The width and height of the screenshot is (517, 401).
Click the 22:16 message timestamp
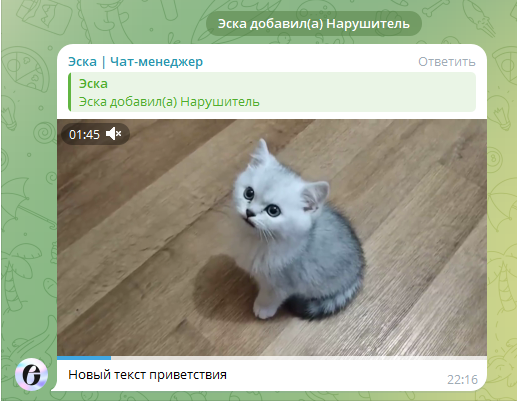tap(462, 380)
